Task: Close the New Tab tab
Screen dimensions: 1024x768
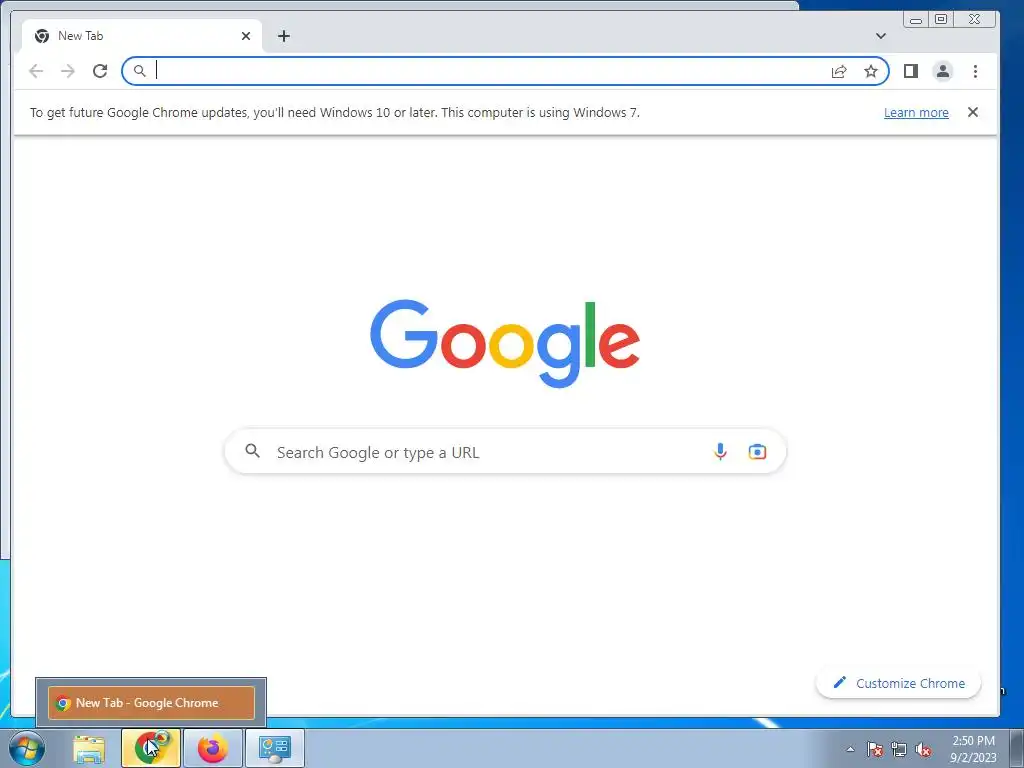Action: coord(246,36)
